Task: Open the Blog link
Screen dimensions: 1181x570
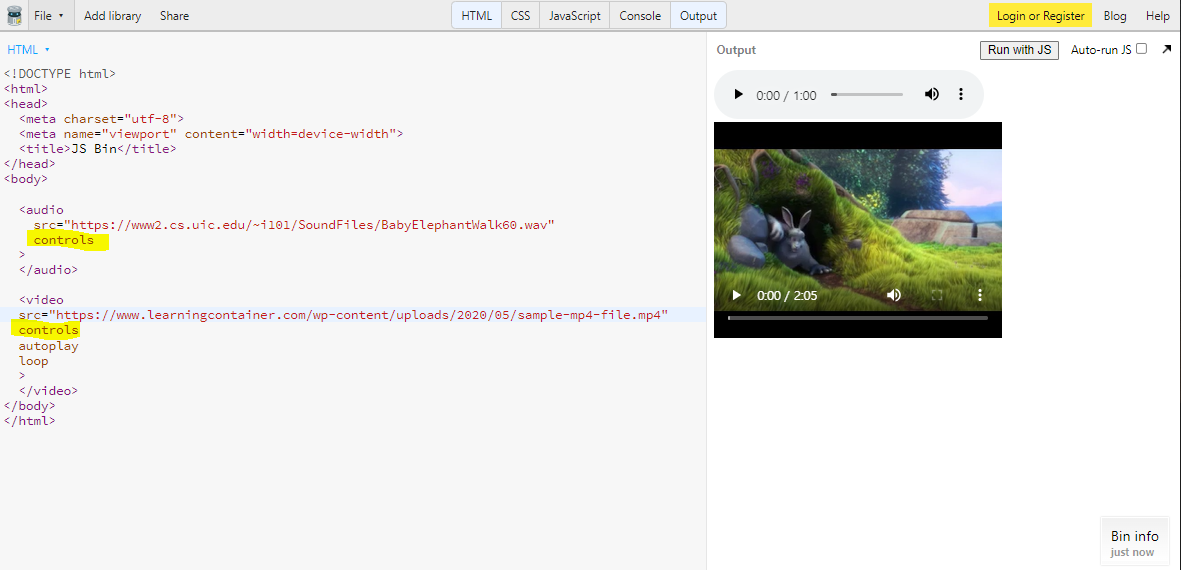Action: coord(1115,16)
